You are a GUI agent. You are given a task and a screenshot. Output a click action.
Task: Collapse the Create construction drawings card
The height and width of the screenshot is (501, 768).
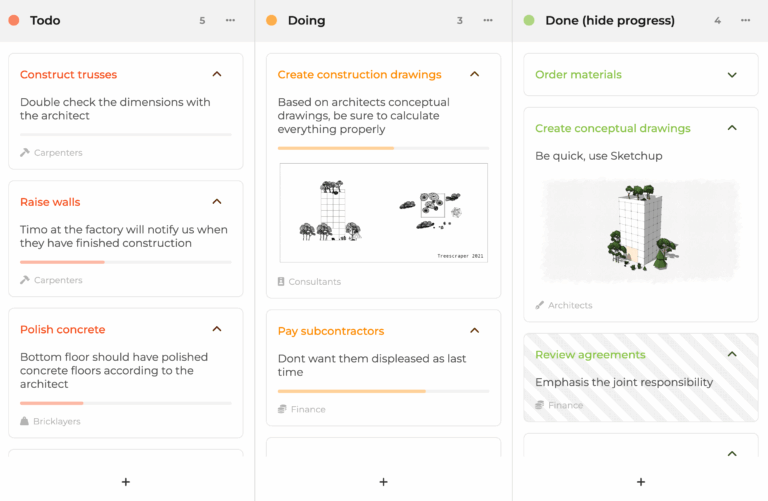pos(475,74)
